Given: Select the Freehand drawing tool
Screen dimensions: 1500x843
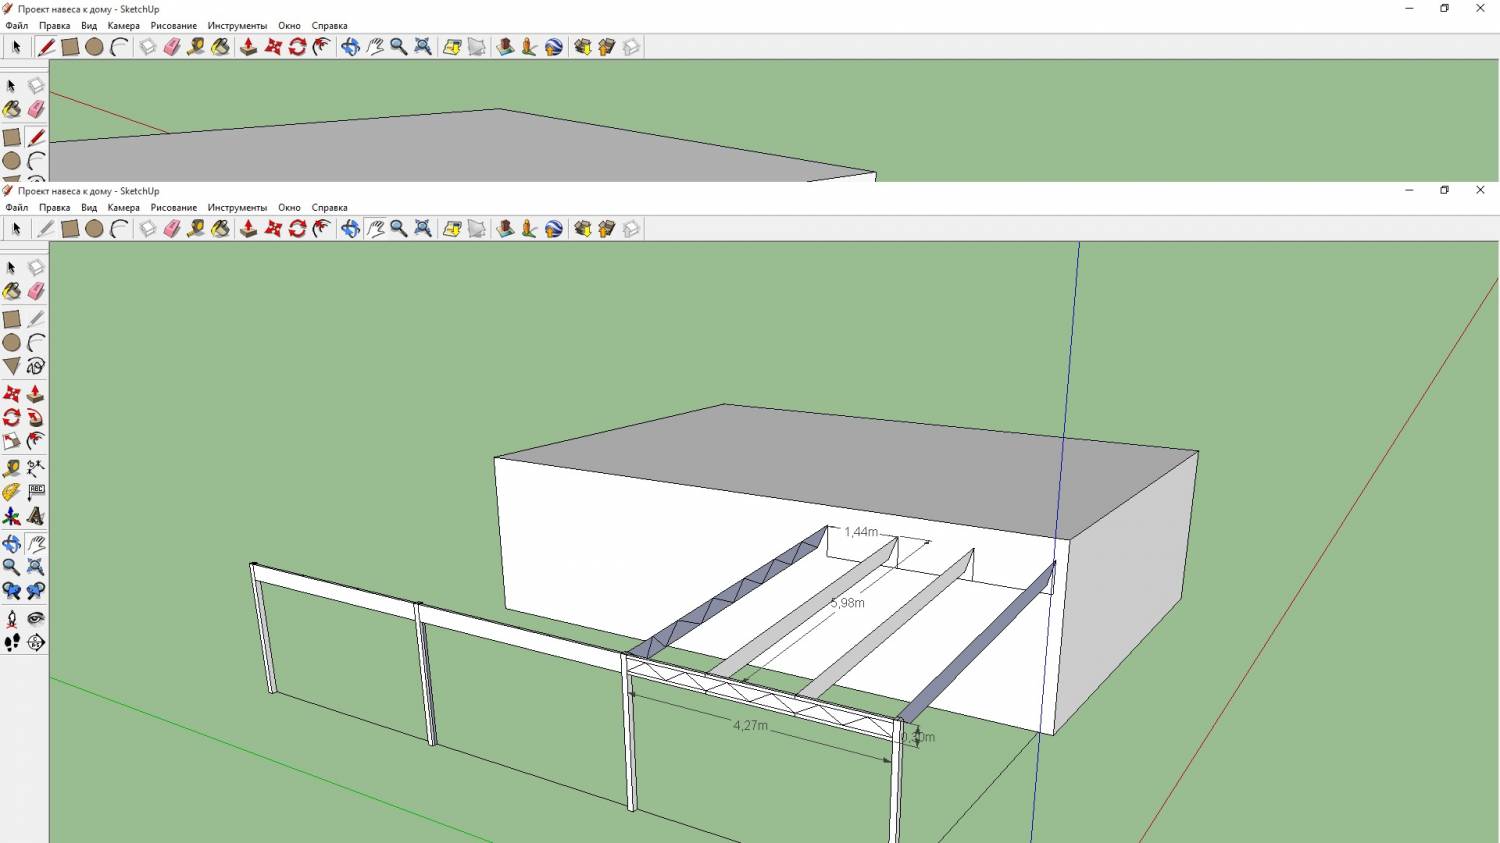Looking at the screenshot, I should [36, 366].
